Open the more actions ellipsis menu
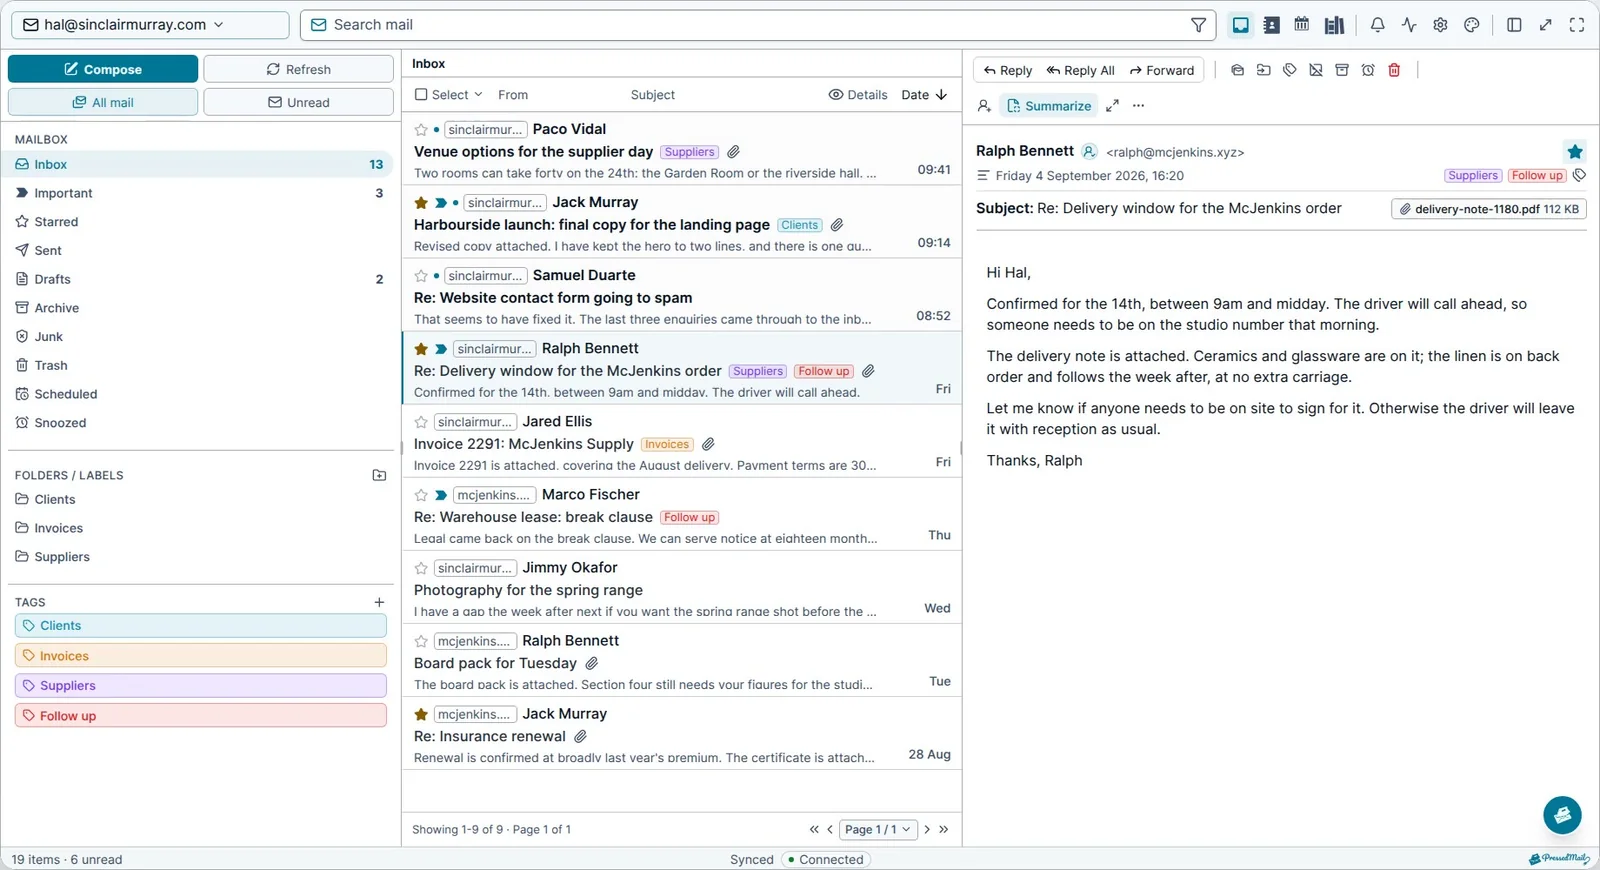 1138,106
